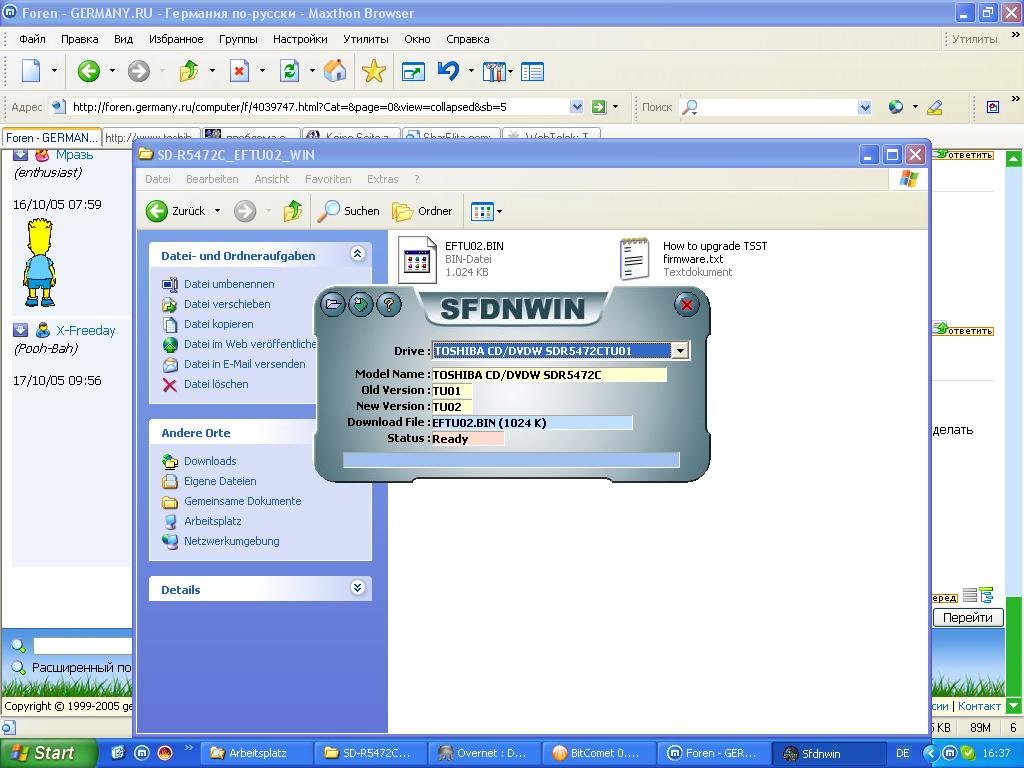1024x768 pixels.
Task: Click the down arrow of browser page scrollbar
Action: 1013,706
